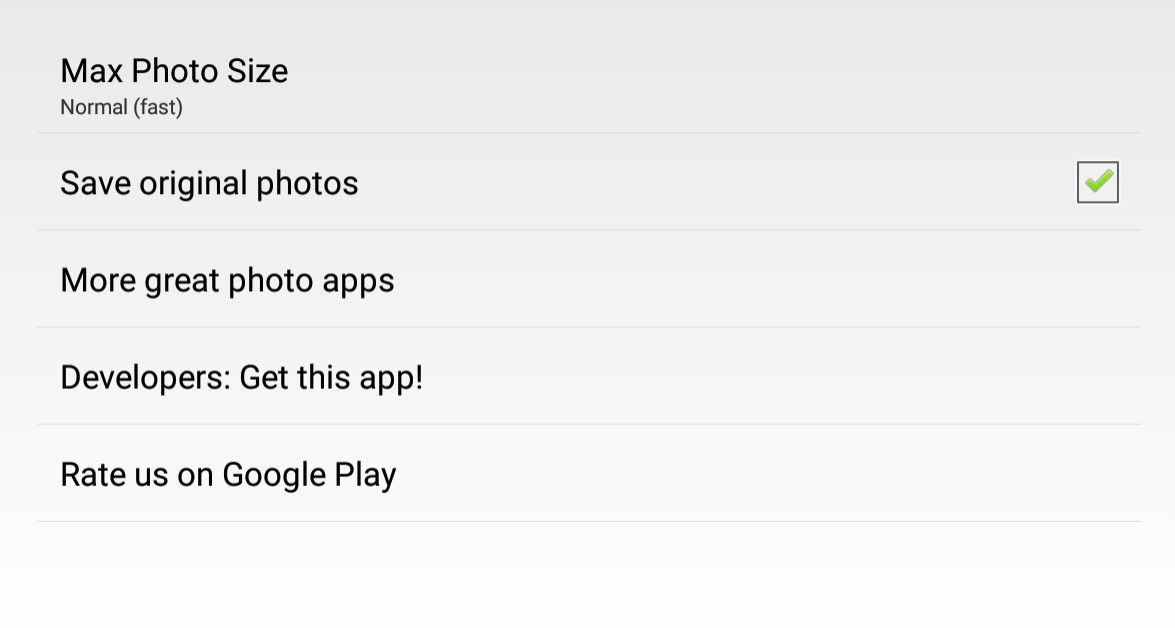Click the words "Google Play"
Viewport: 1175px width, 628px height.
coord(309,474)
